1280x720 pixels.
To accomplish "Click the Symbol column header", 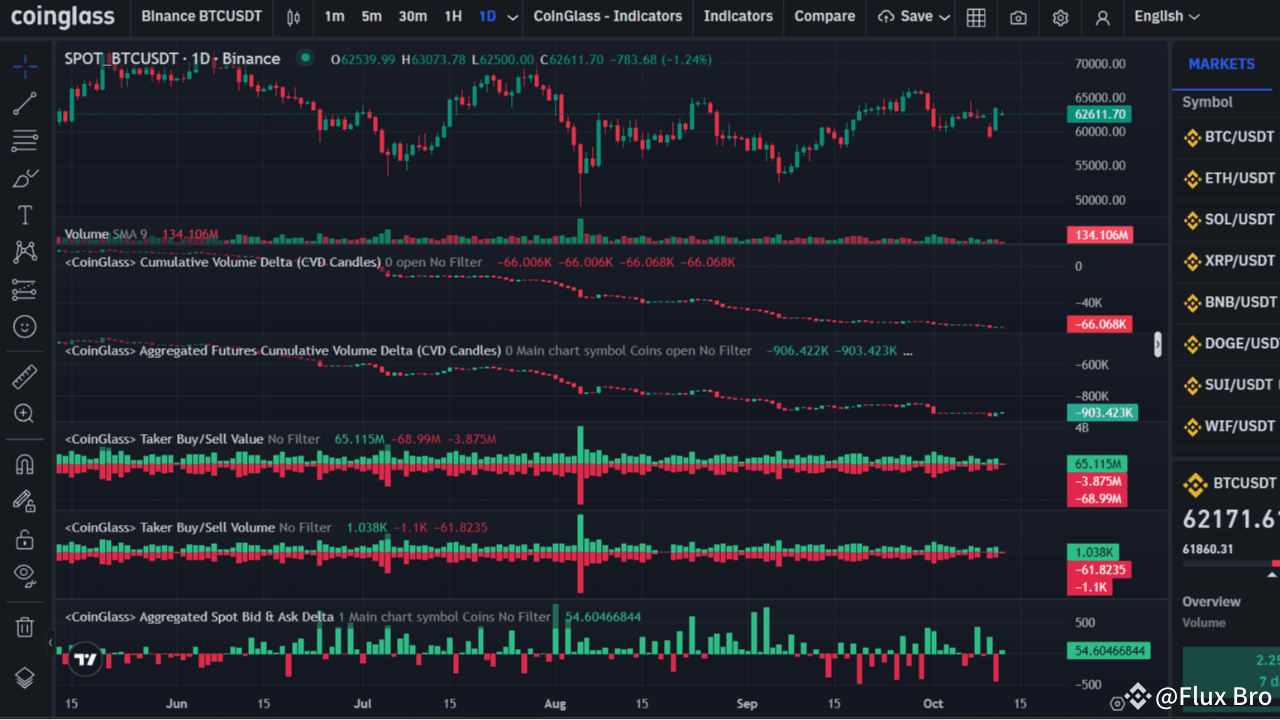I will click(x=1207, y=102).
